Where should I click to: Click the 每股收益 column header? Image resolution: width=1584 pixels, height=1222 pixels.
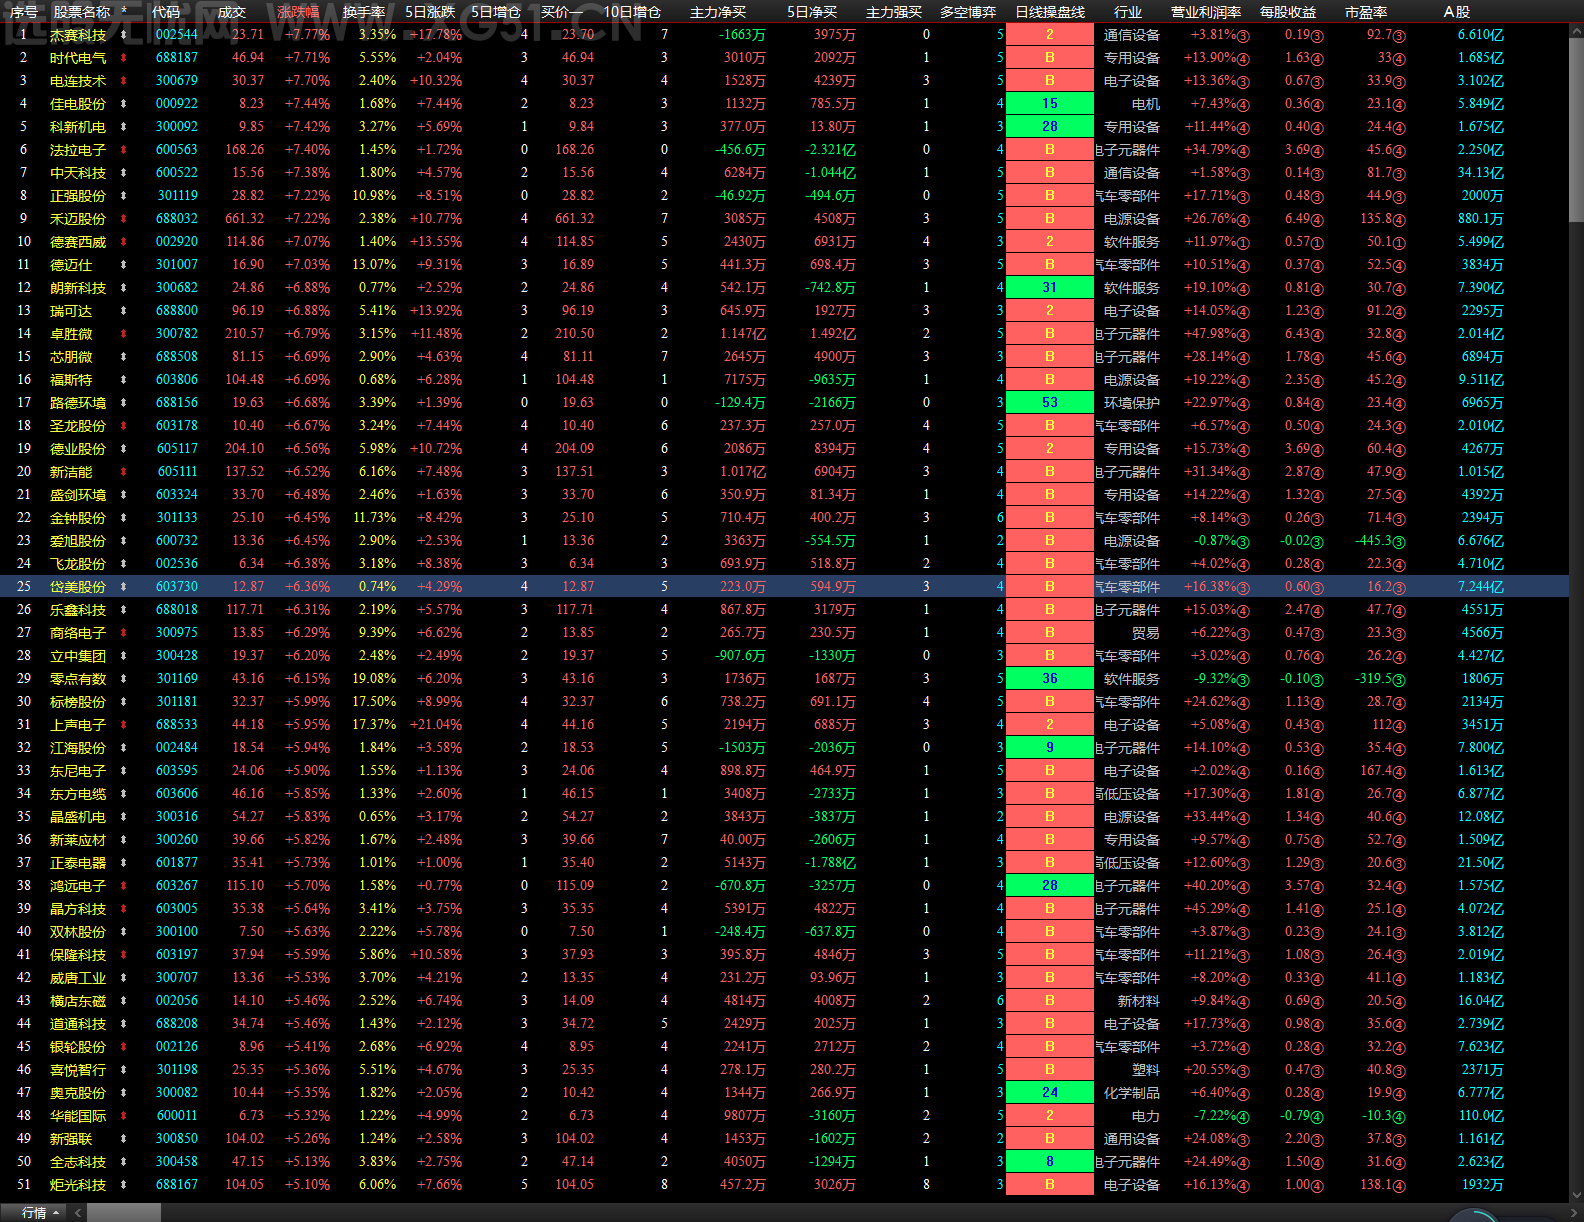point(1288,12)
